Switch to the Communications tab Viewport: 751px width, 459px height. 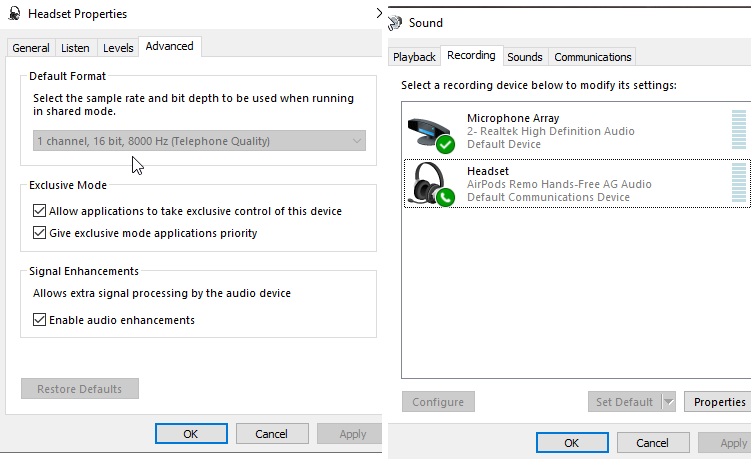(x=592, y=57)
